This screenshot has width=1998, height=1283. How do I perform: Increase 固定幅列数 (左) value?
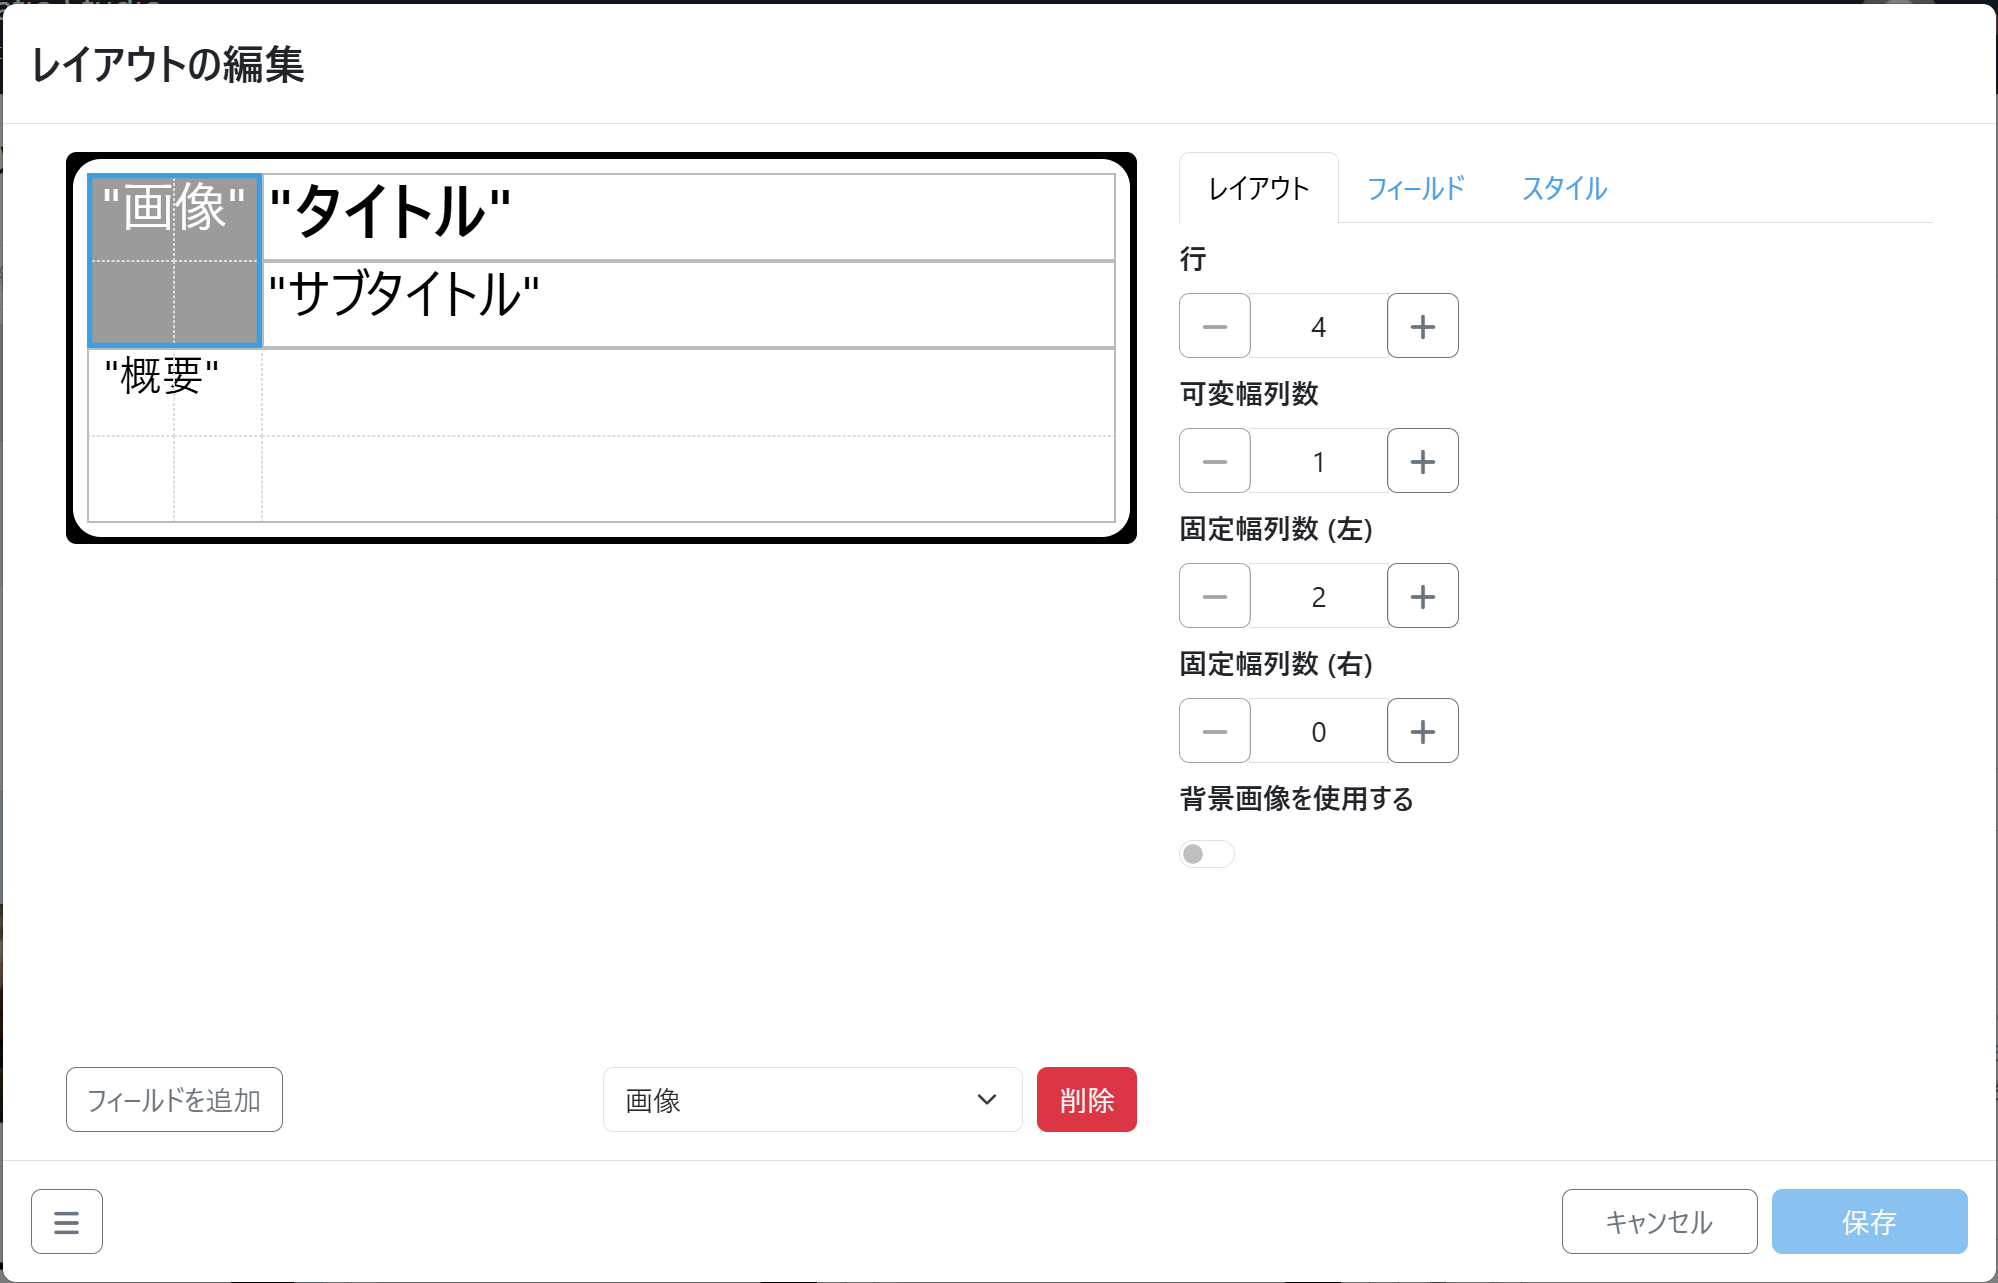(1422, 596)
